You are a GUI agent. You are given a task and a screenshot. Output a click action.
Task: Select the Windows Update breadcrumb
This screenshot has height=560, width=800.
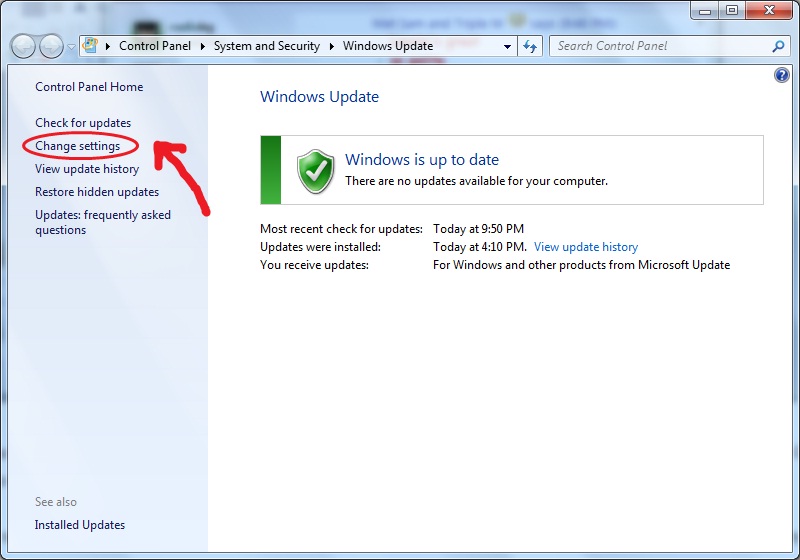(388, 46)
